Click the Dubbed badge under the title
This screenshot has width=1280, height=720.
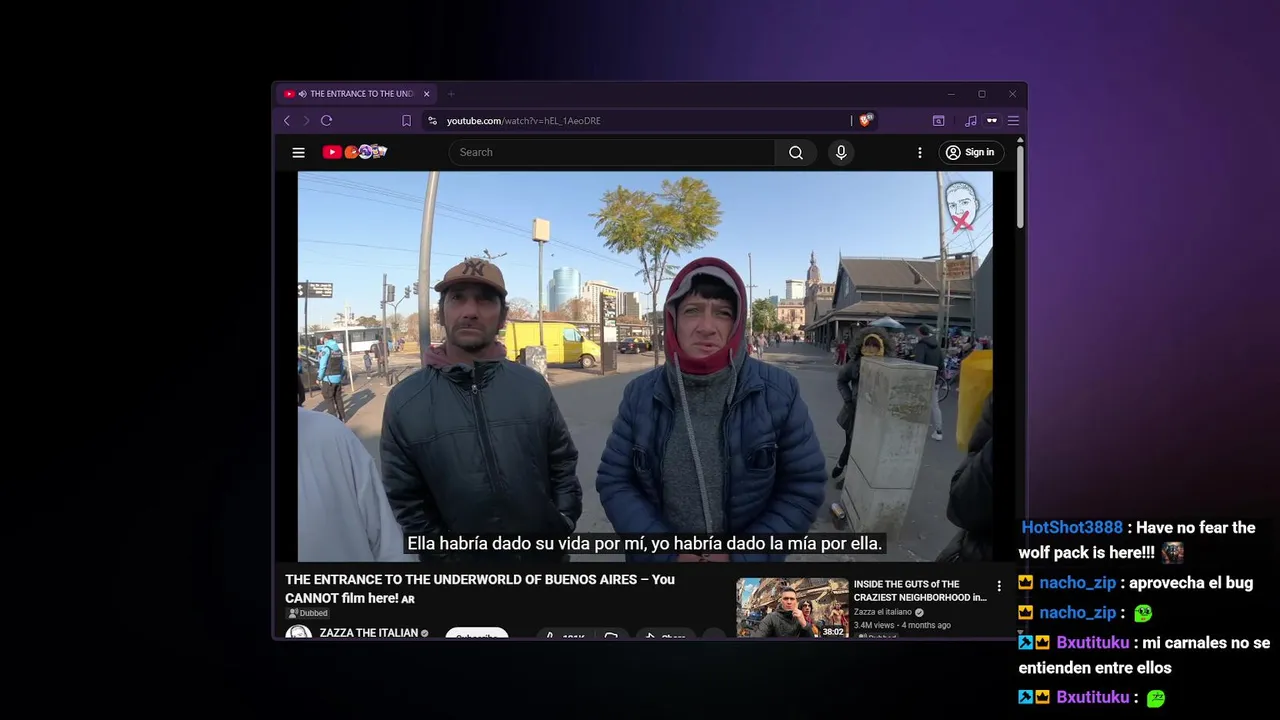[x=307, y=613]
